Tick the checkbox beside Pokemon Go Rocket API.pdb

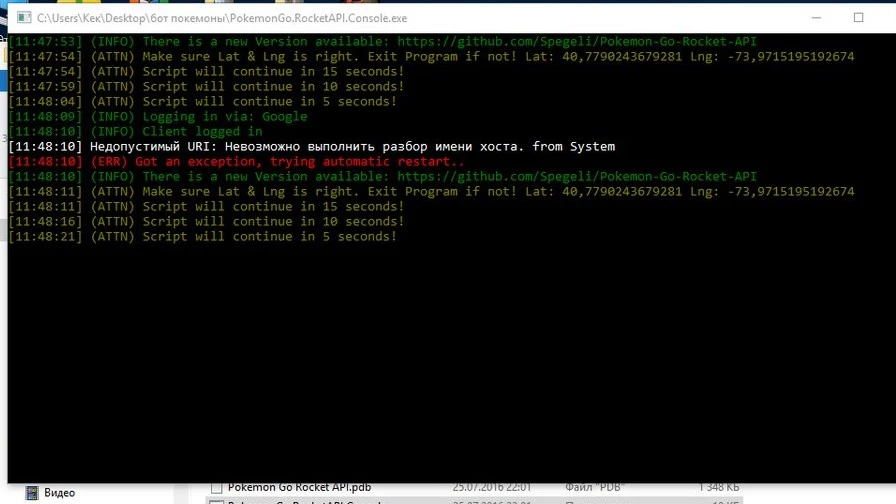(x=216, y=487)
